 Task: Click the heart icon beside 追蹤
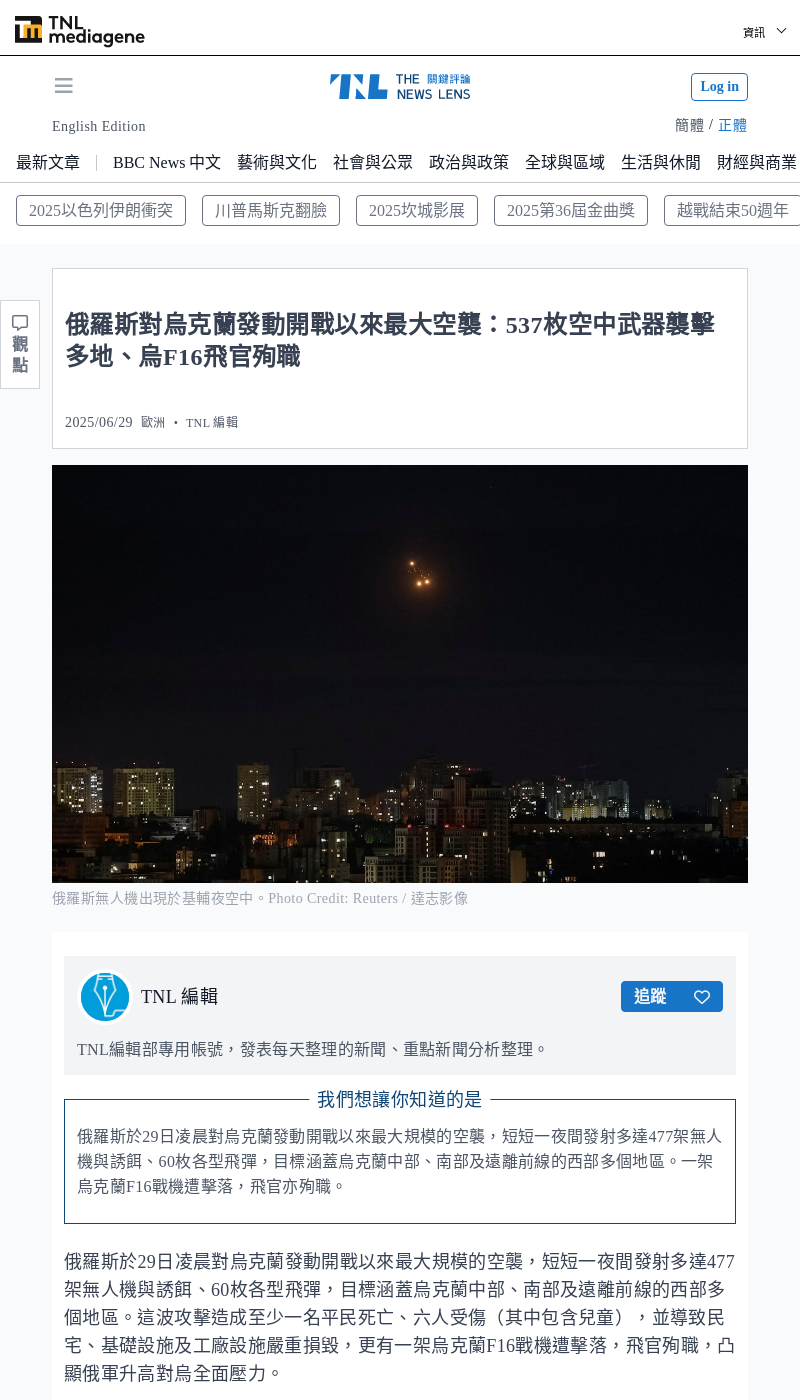coord(702,997)
